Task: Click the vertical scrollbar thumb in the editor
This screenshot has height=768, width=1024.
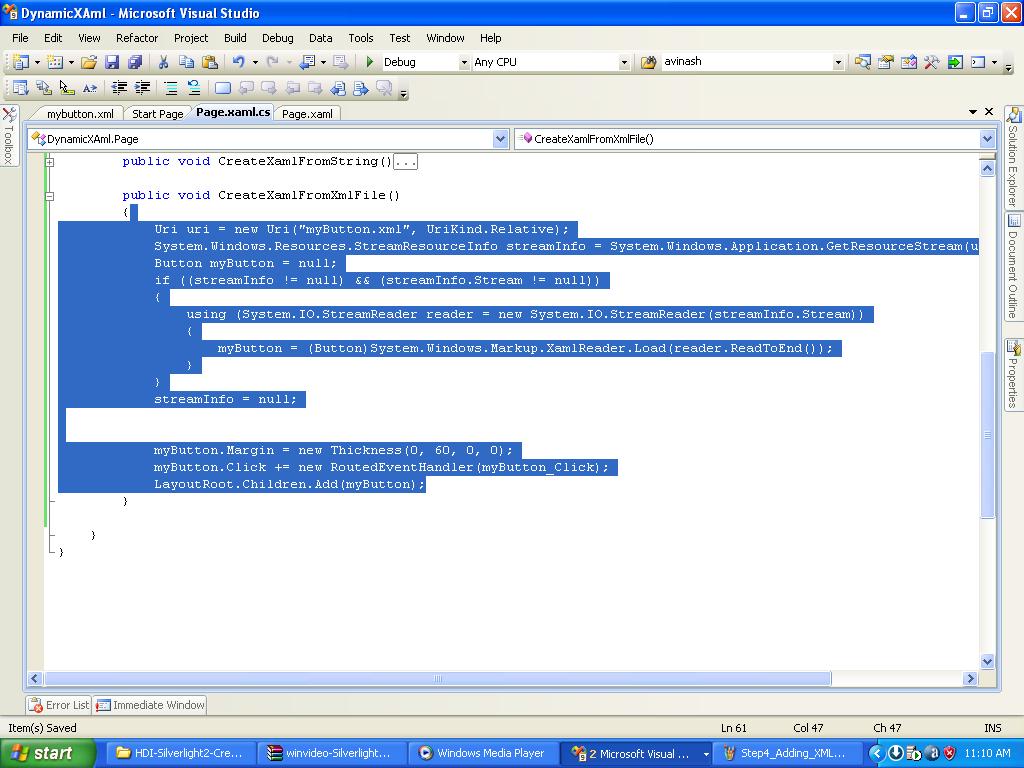Action: click(x=987, y=435)
